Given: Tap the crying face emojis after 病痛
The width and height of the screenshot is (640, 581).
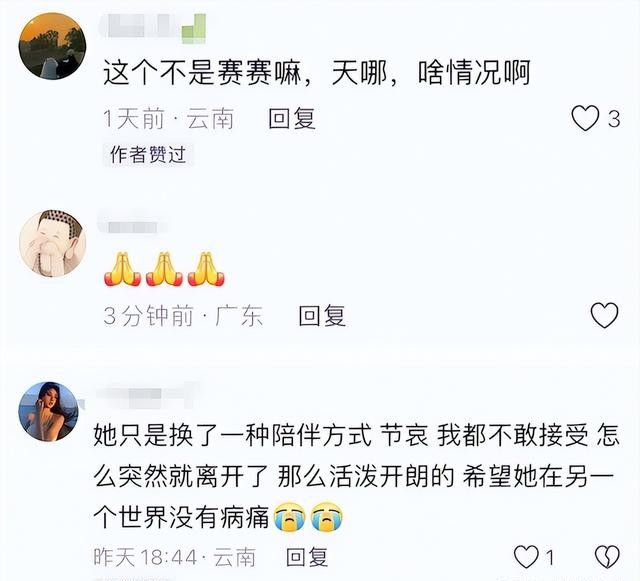Looking at the screenshot, I should tap(308, 516).
